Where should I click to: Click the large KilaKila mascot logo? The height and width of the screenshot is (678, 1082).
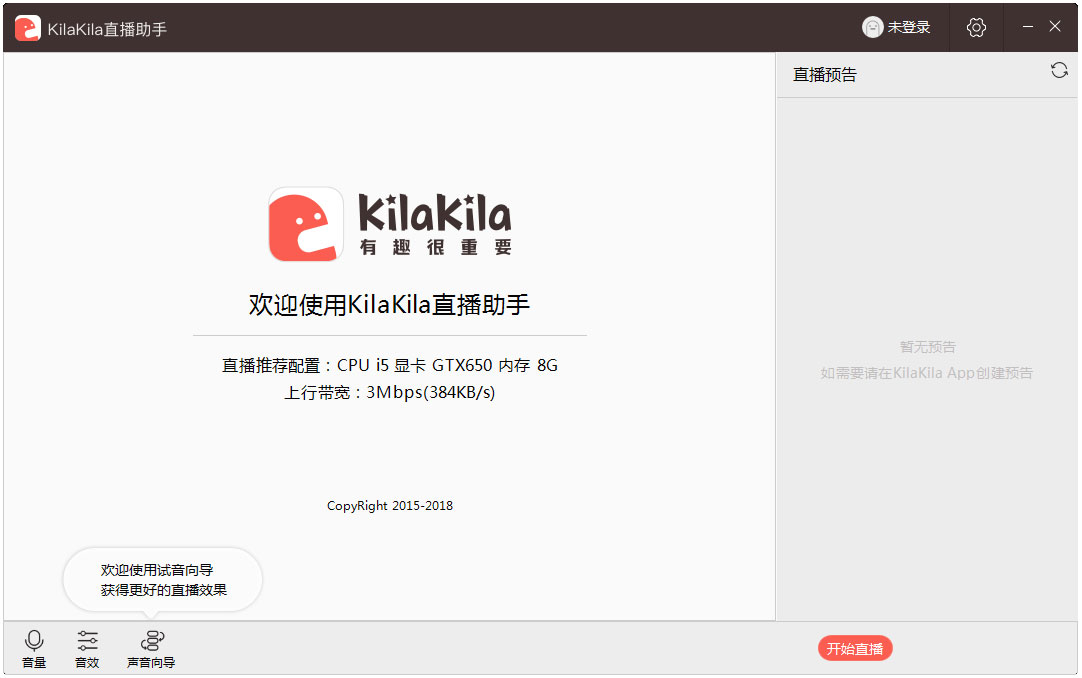(x=306, y=224)
